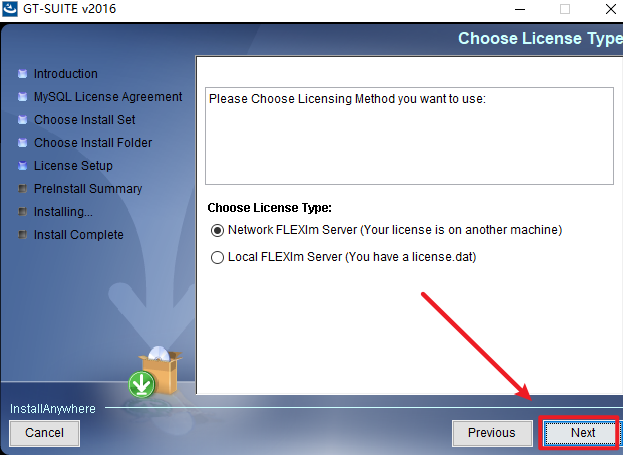Click the InstallAnywhere label
Screen dimensions: 623x455
pyautogui.click(x=53, y=409)
